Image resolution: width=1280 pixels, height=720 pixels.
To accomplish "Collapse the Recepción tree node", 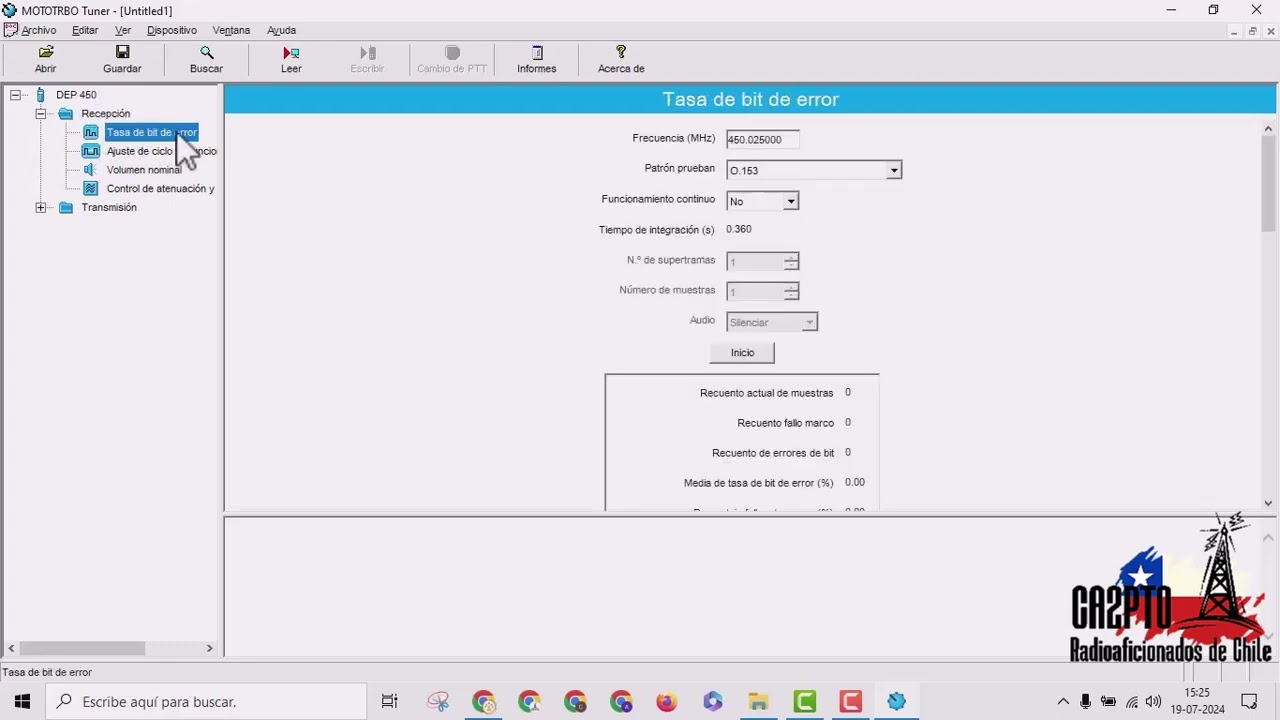I will click(40, 114).
